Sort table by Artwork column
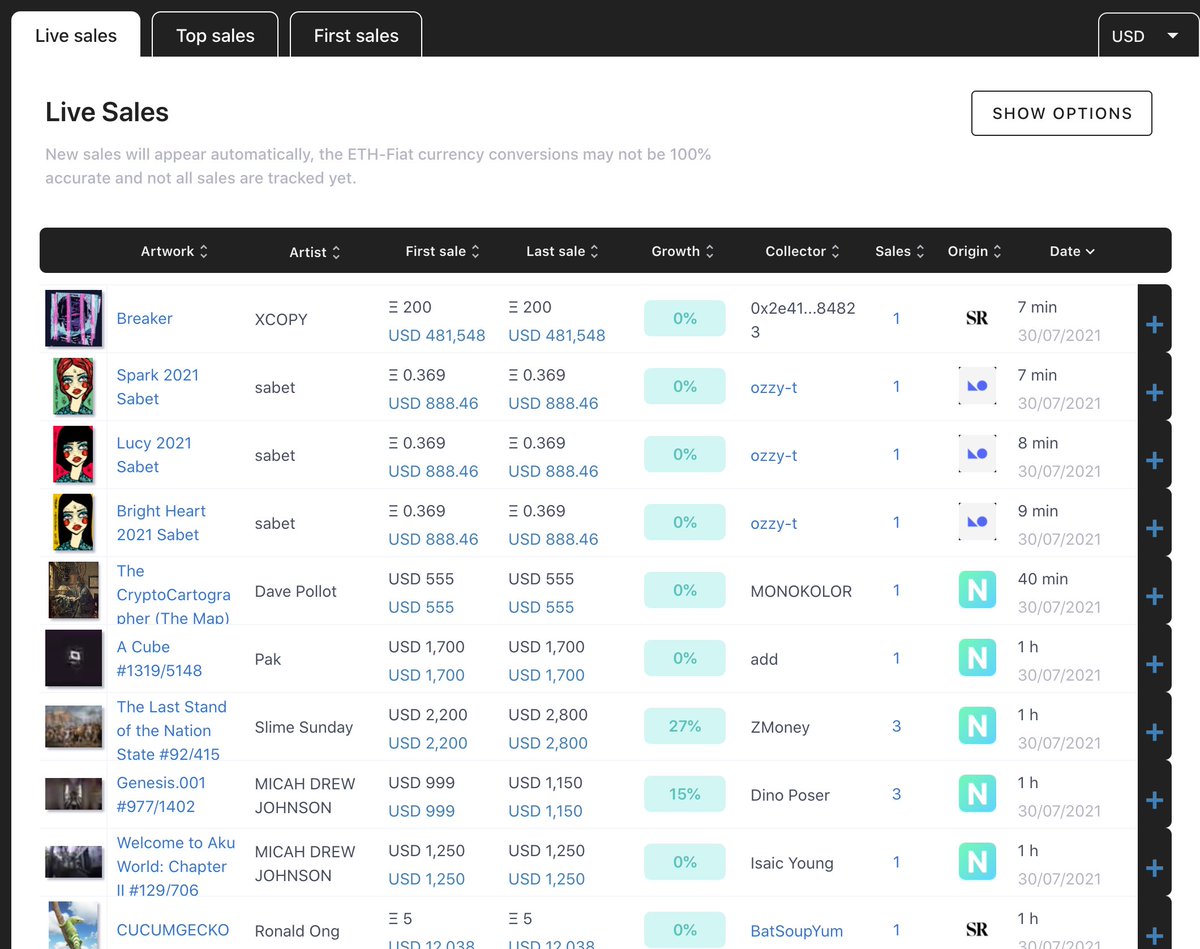 [x=174, y=251]
